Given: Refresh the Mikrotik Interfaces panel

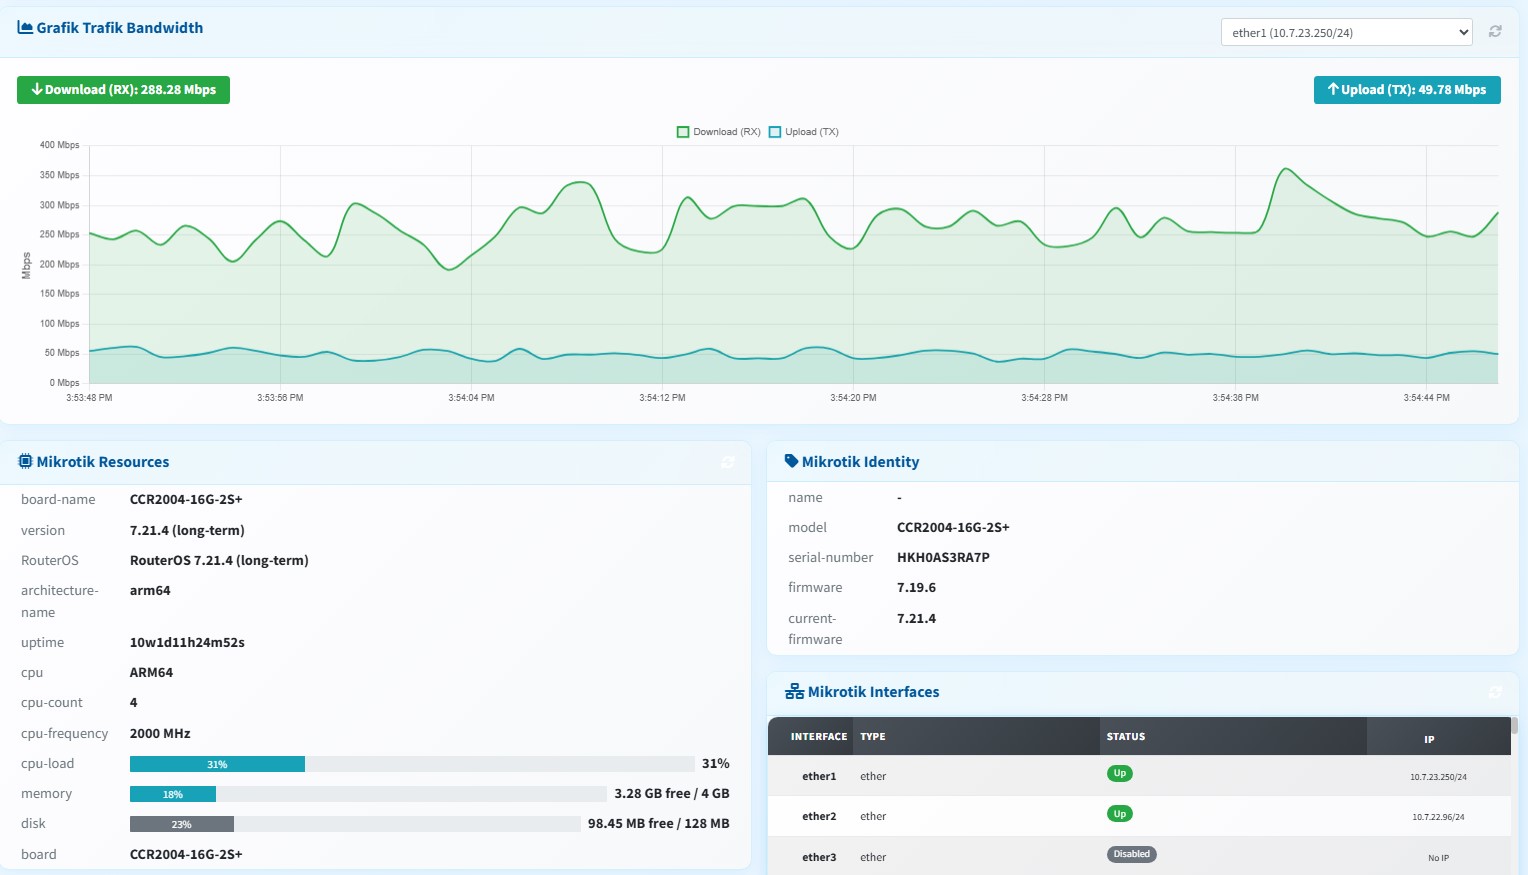Looking at the screenshot, I should tap(1495, 692).
